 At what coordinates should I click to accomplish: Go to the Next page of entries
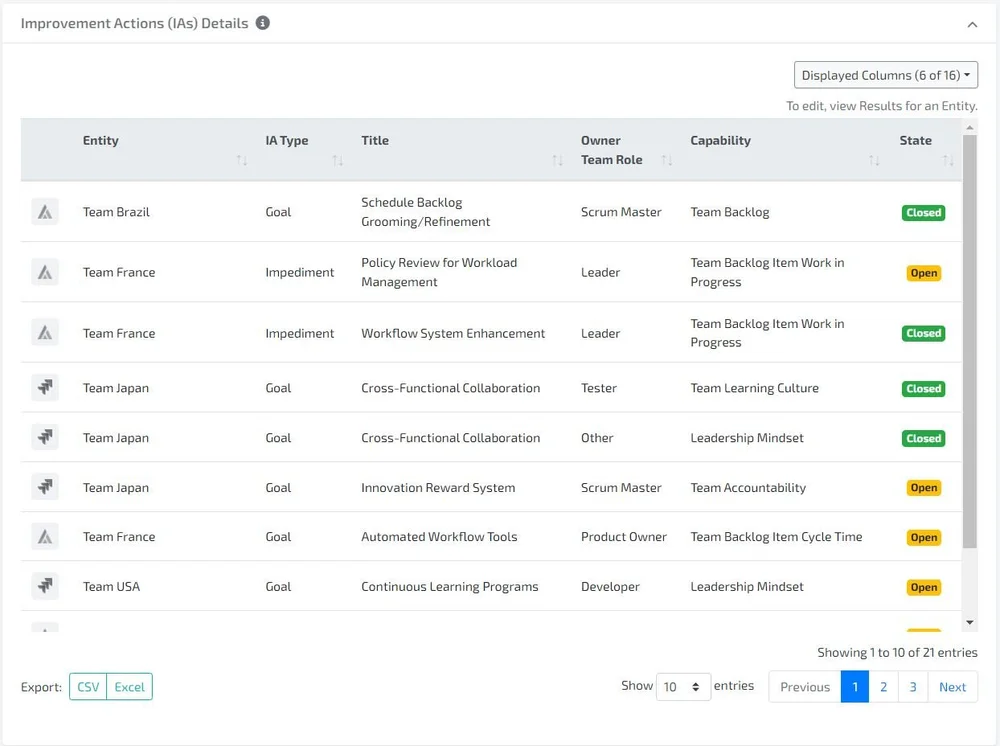[x=951, y=687]
